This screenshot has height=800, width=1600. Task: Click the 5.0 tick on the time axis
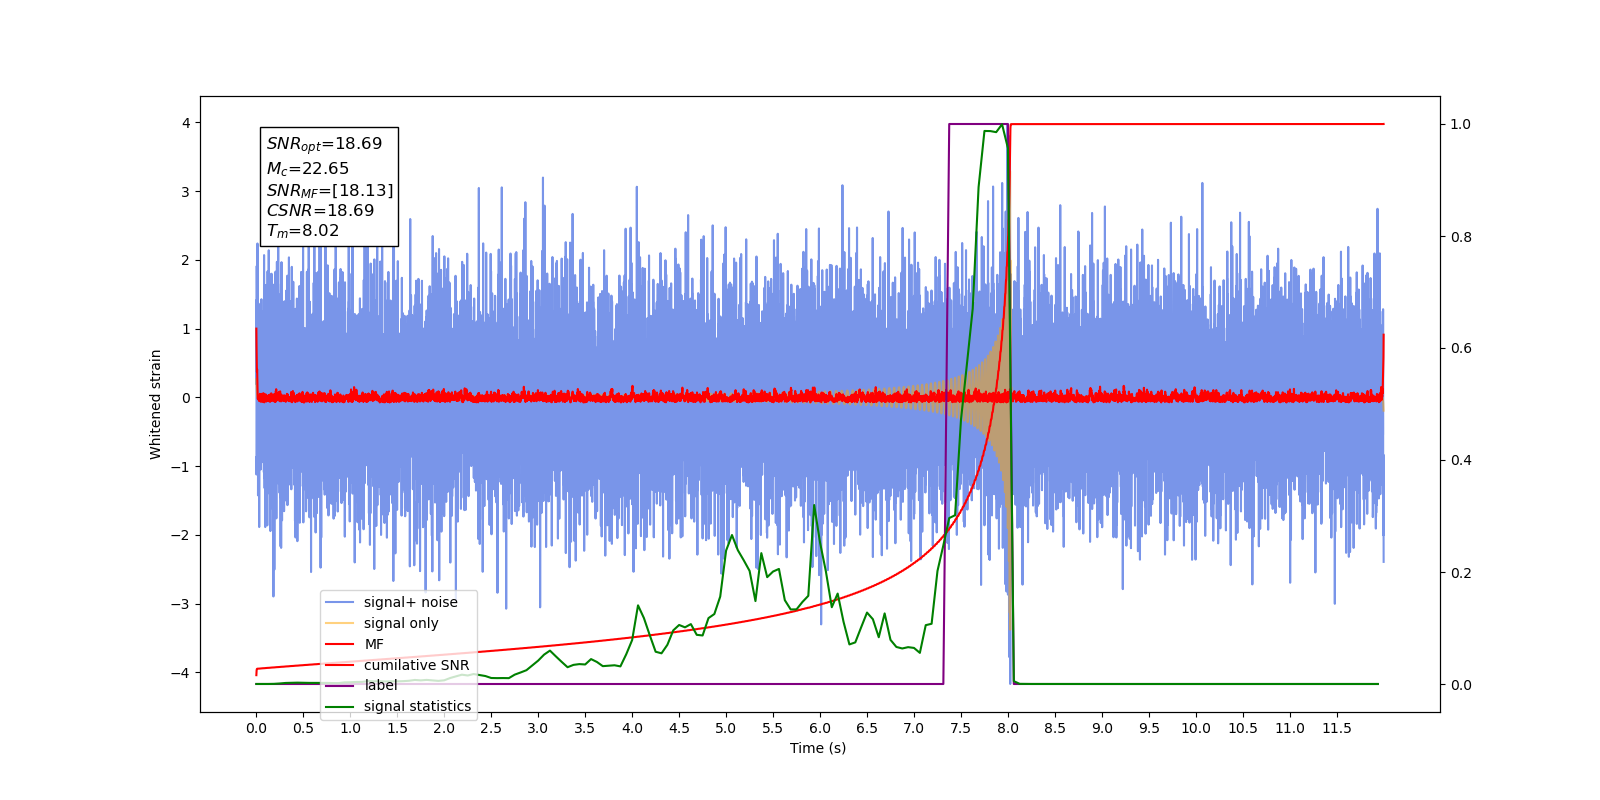726,728
